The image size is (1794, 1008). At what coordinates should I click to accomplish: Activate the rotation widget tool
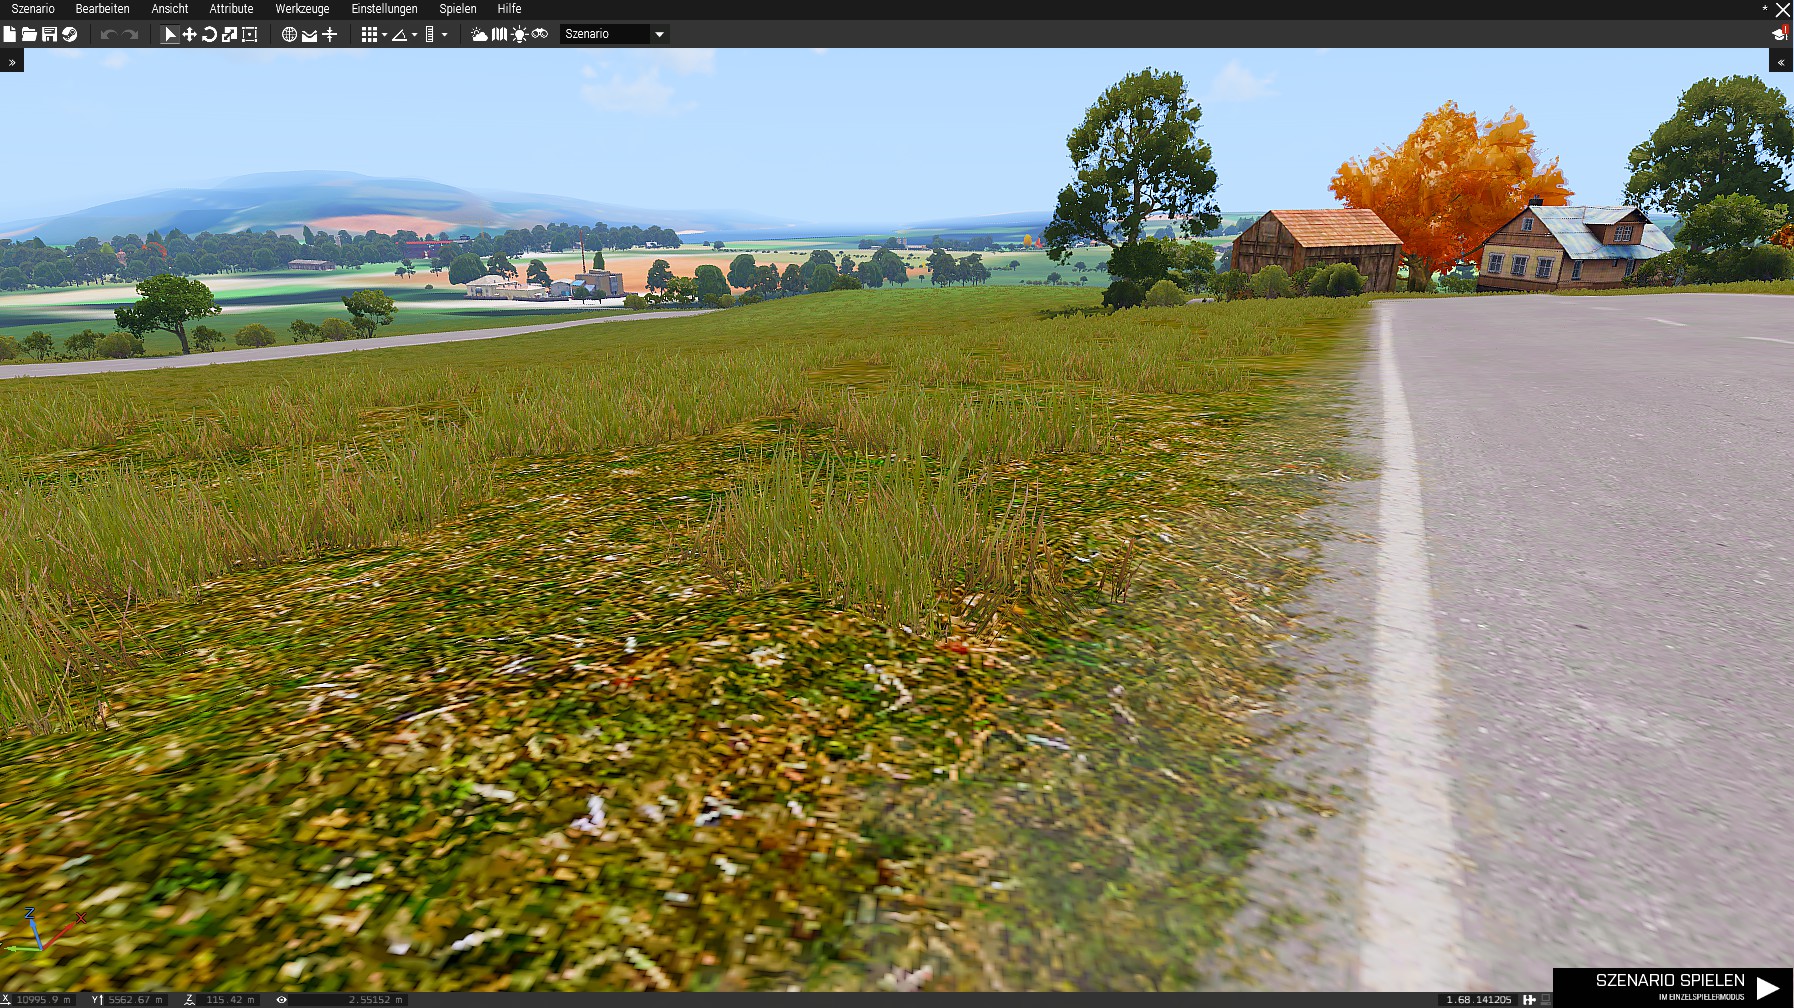click(209, 34)
